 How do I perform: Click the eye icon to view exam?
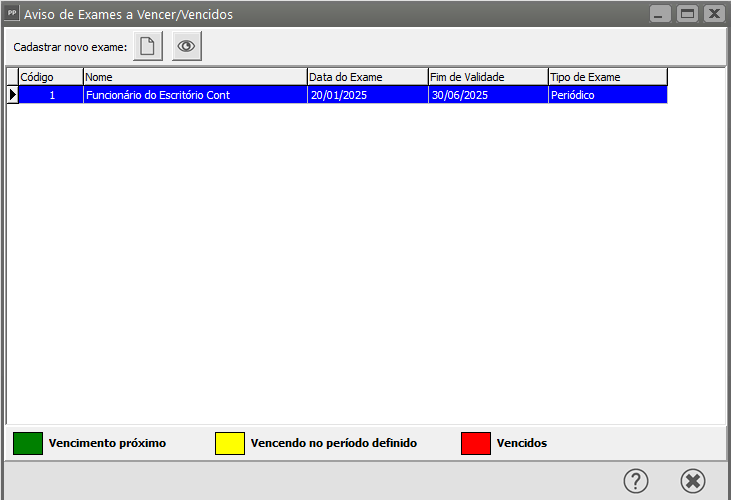[x=186, y=47]
